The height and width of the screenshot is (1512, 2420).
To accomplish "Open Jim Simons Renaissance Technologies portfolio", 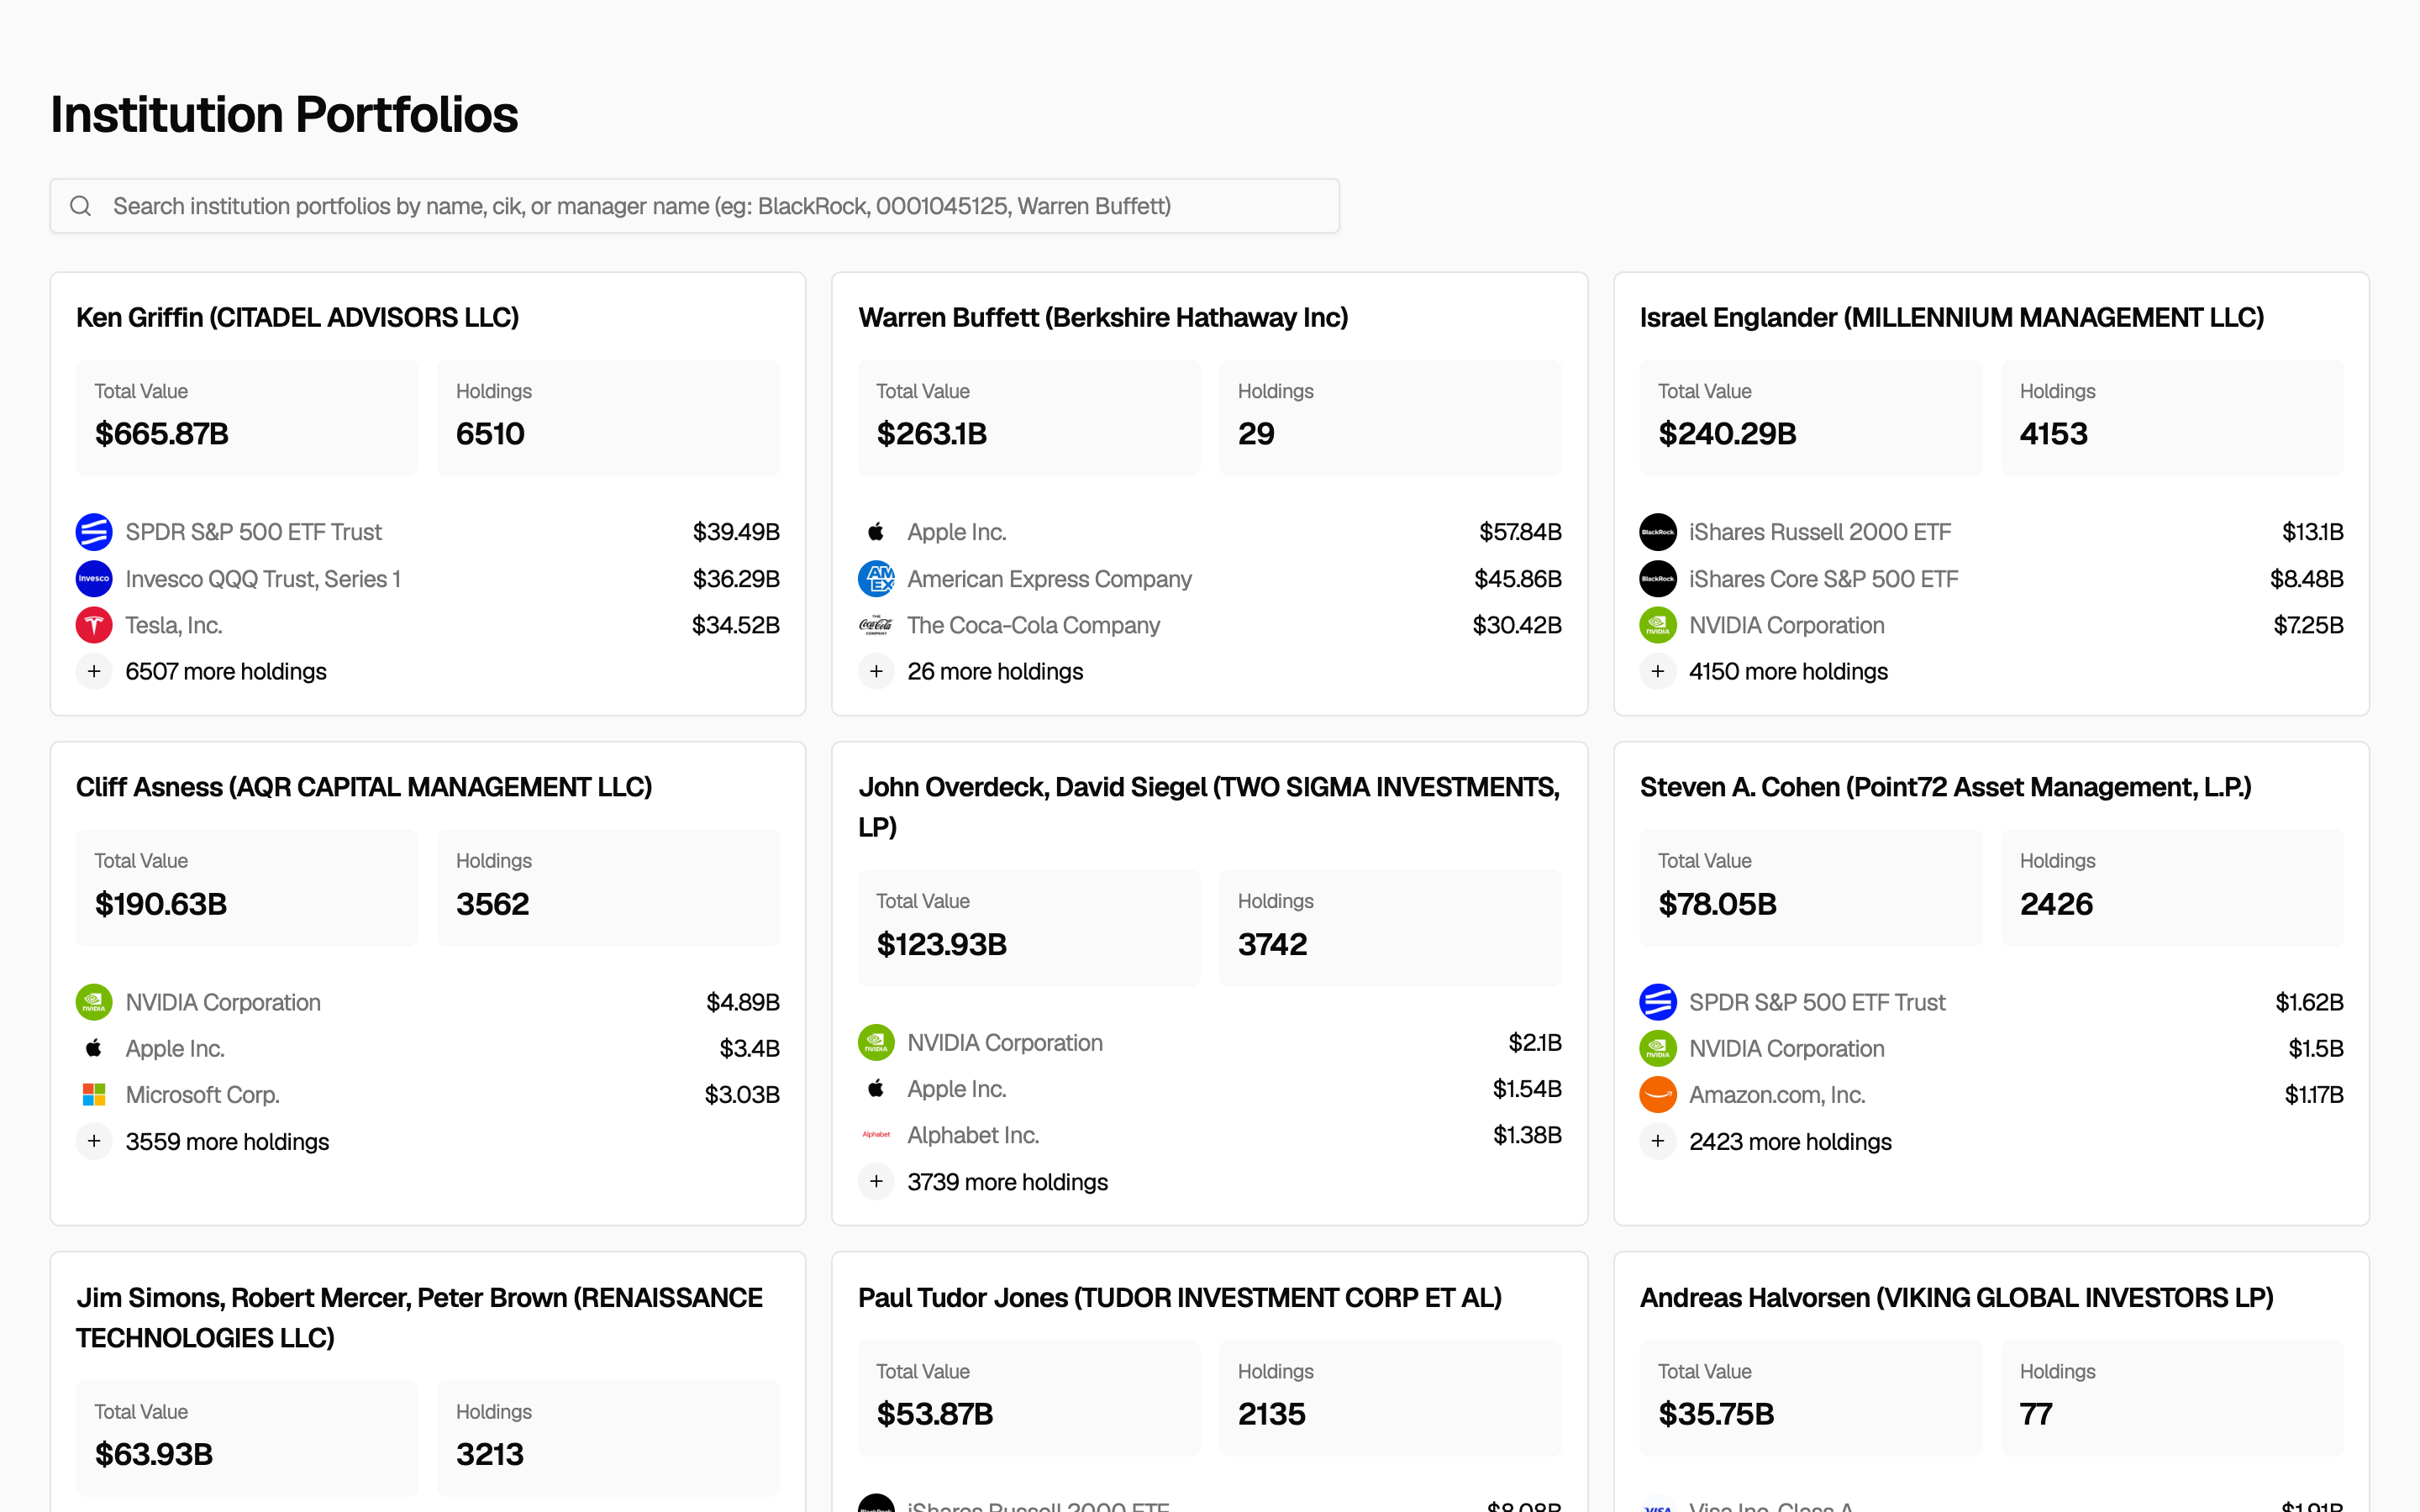I will tap(420, 1318).
